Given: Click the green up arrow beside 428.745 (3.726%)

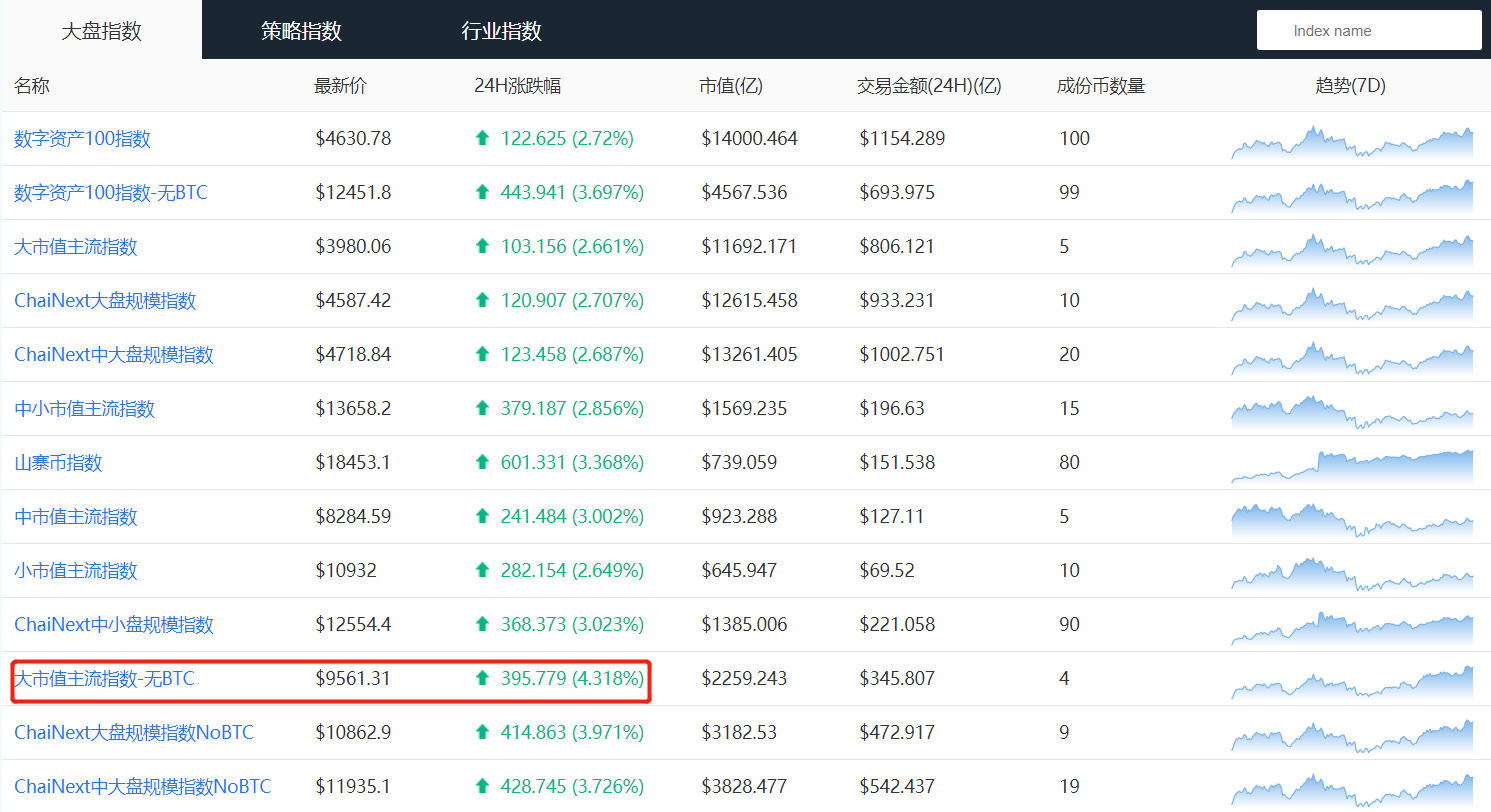Looking at the screenshot, I should coord(483,786).
